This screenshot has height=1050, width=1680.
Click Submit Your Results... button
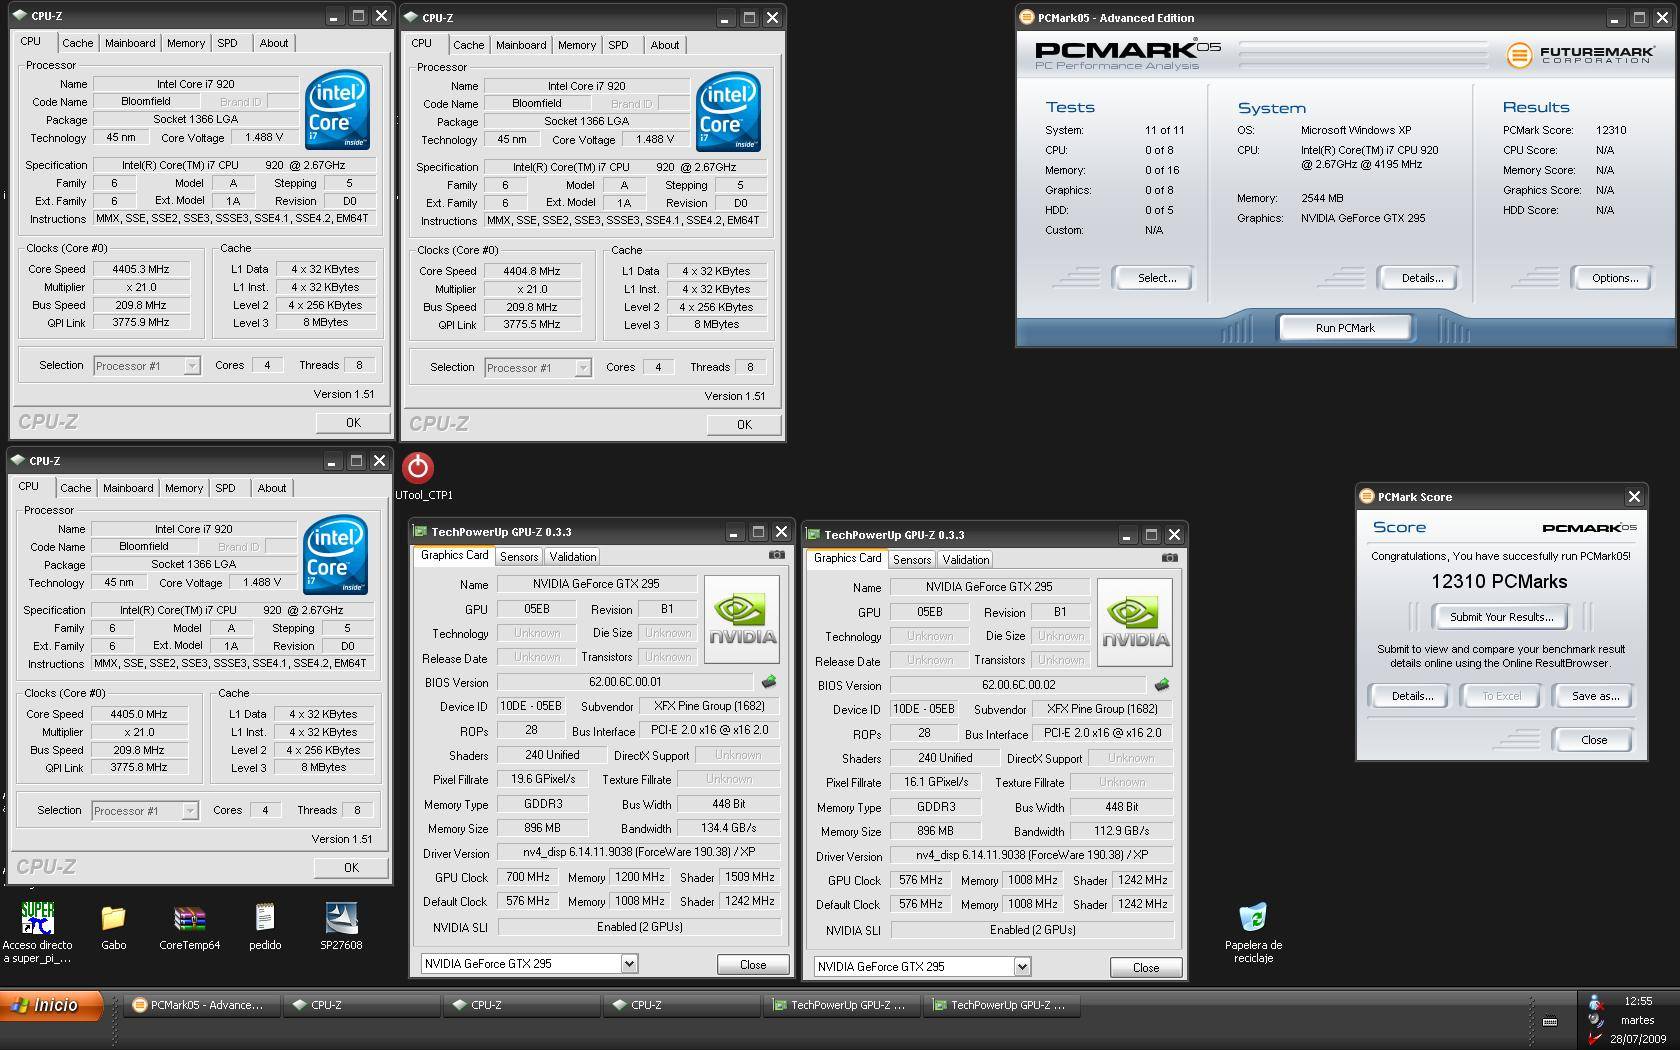pos(1502,617)
